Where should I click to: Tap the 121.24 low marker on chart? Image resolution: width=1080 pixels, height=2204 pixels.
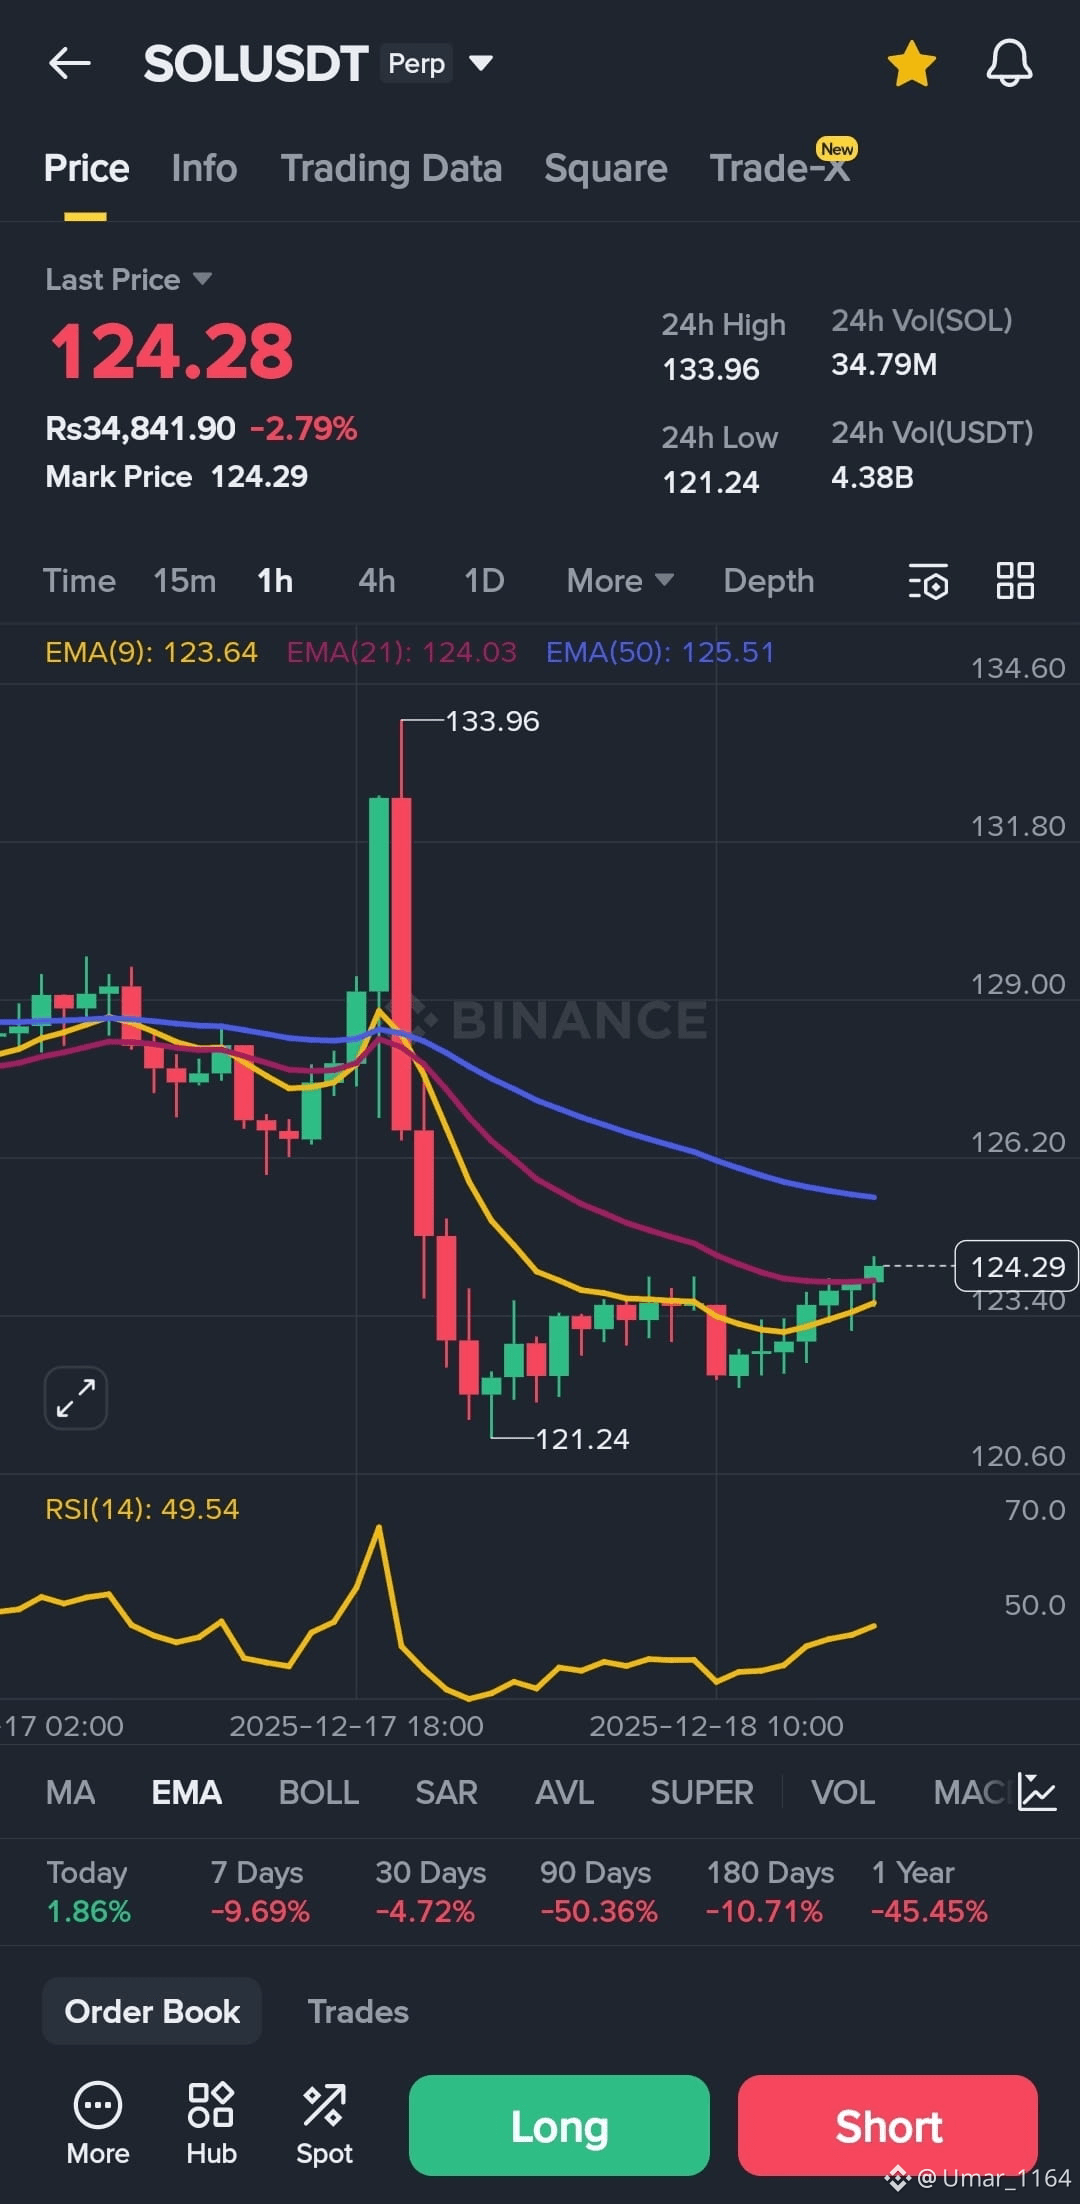click(x=582, y=1439)
